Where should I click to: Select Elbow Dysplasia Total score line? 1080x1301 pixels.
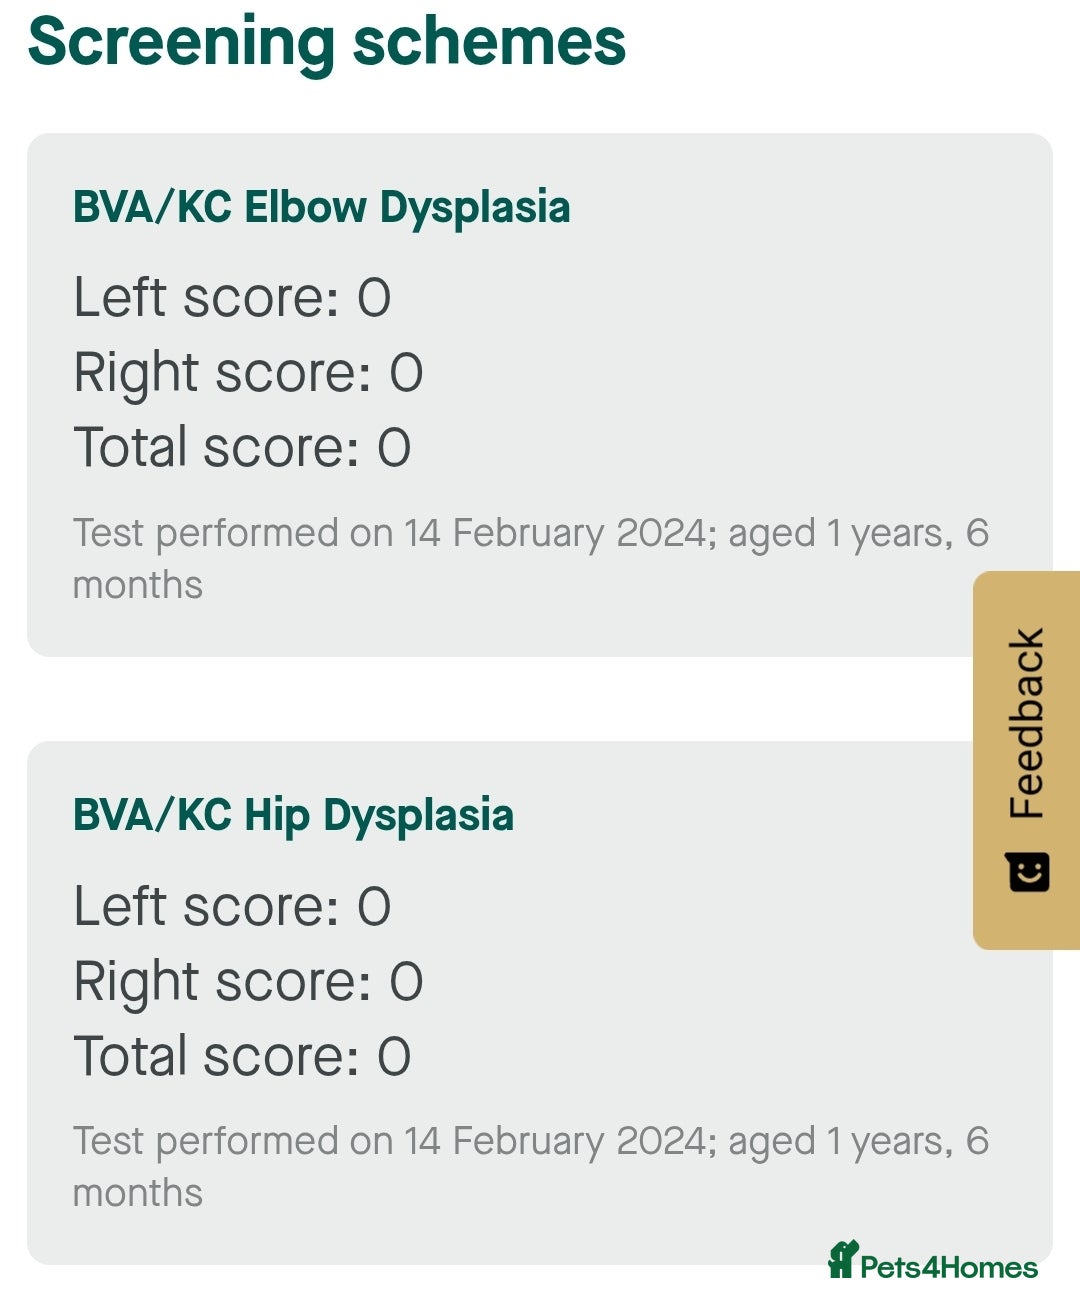coord(242,447)
